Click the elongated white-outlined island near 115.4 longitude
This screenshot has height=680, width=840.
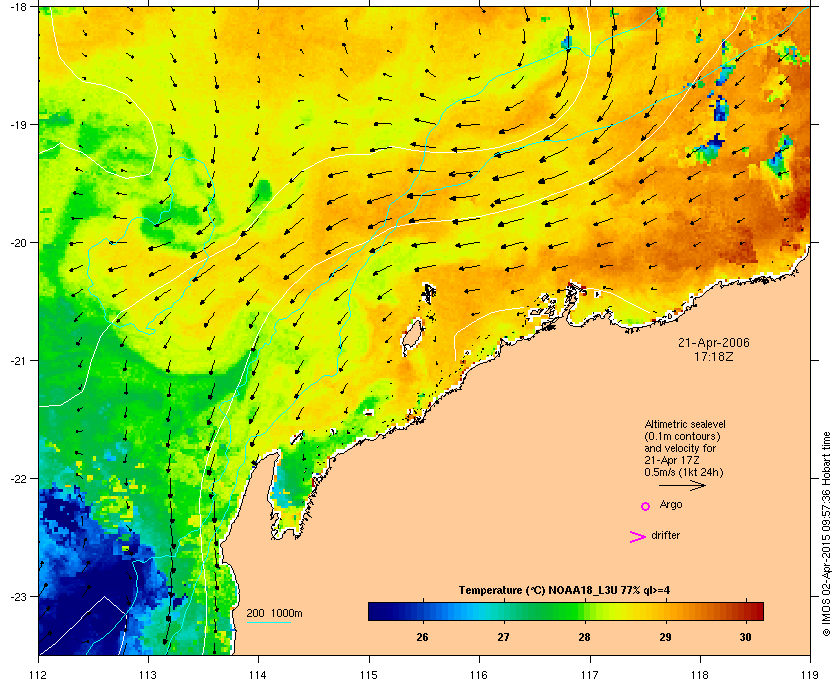click(x=411, y=335)
